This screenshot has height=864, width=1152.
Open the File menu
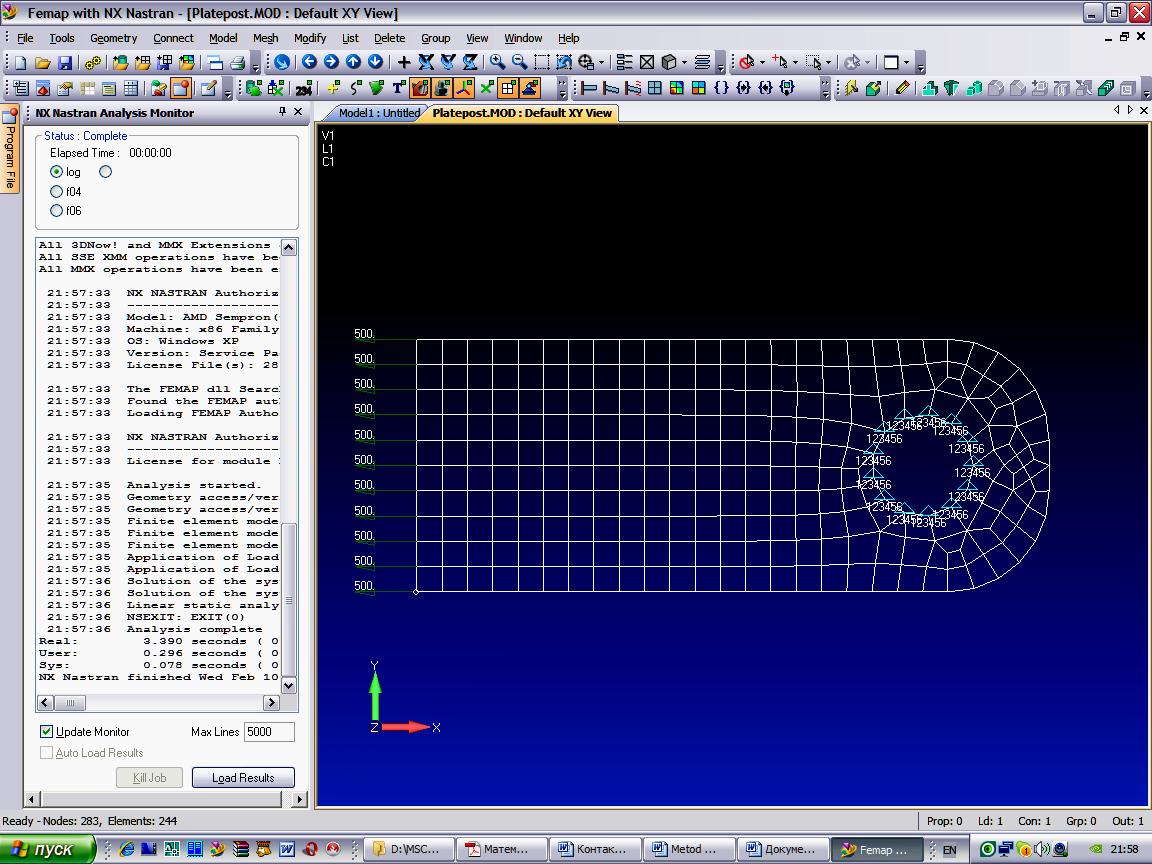click(x=25, y=38)
